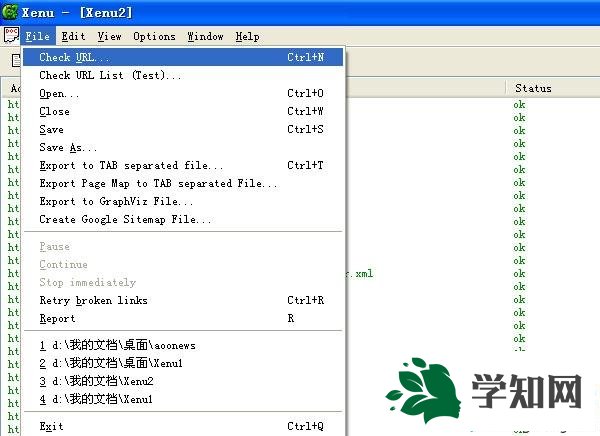Choose Export Page Map to TAB separated File...

pos(183,183)
